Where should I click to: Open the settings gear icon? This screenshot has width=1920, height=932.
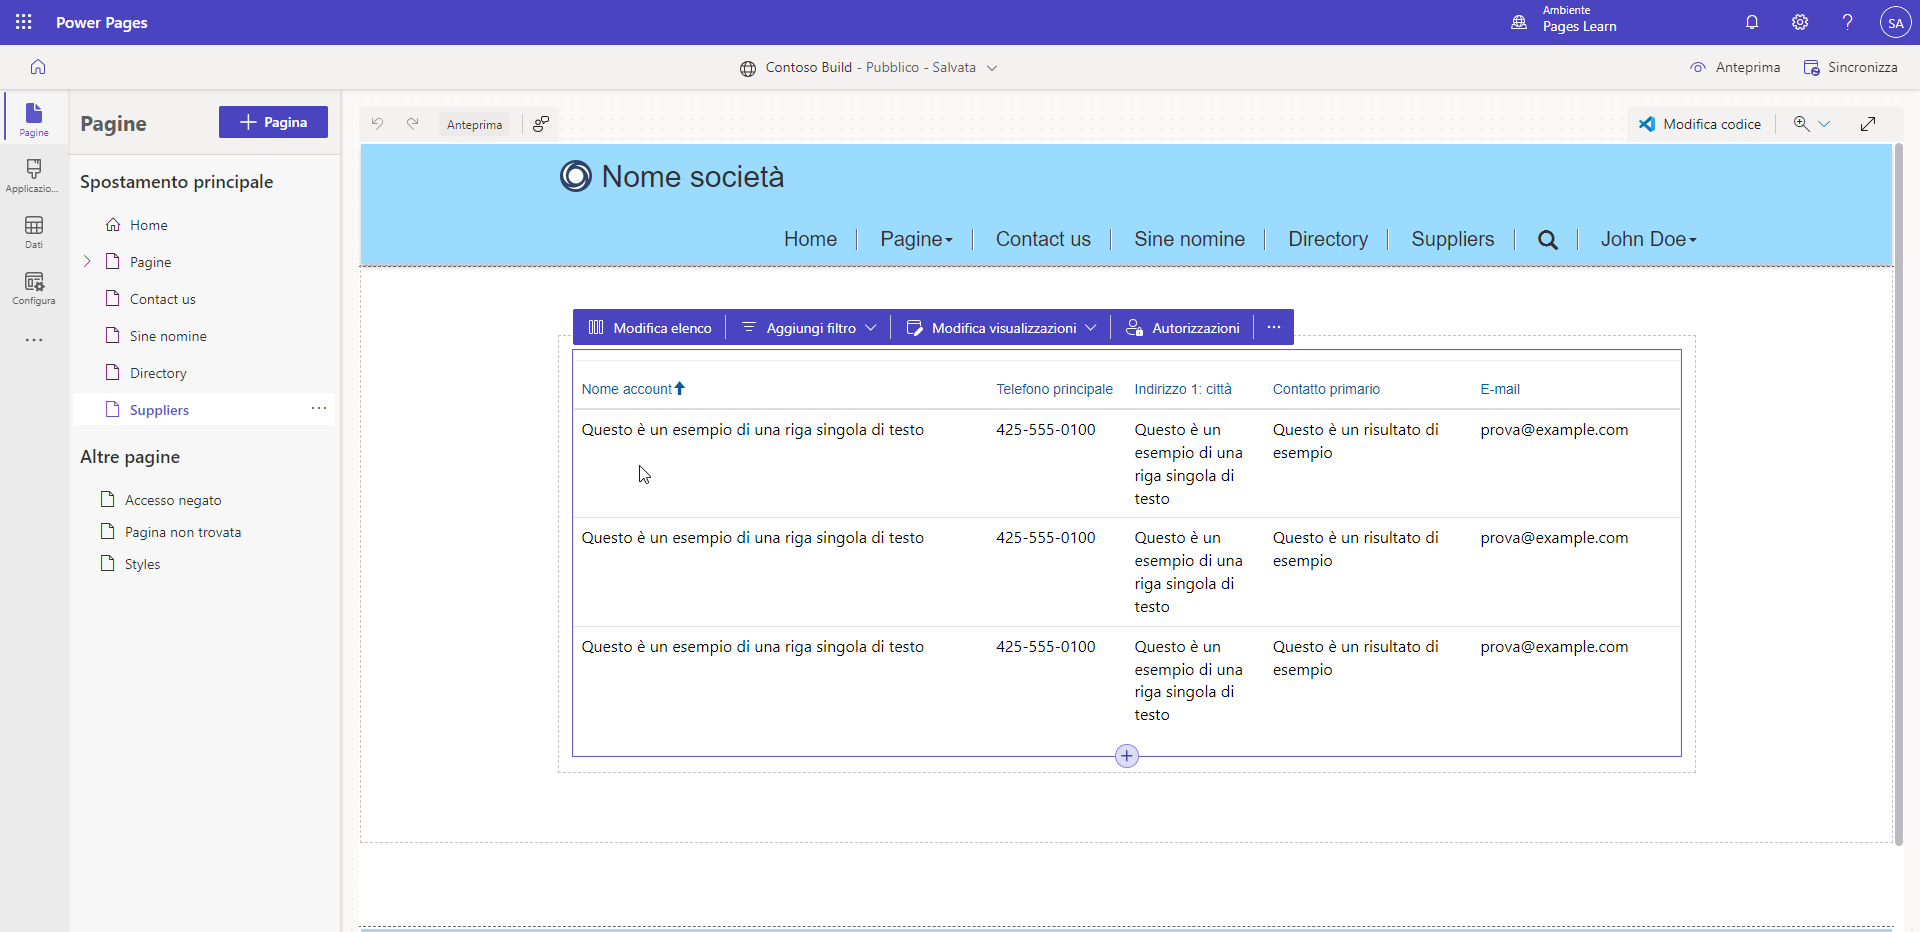point(1800,22)
